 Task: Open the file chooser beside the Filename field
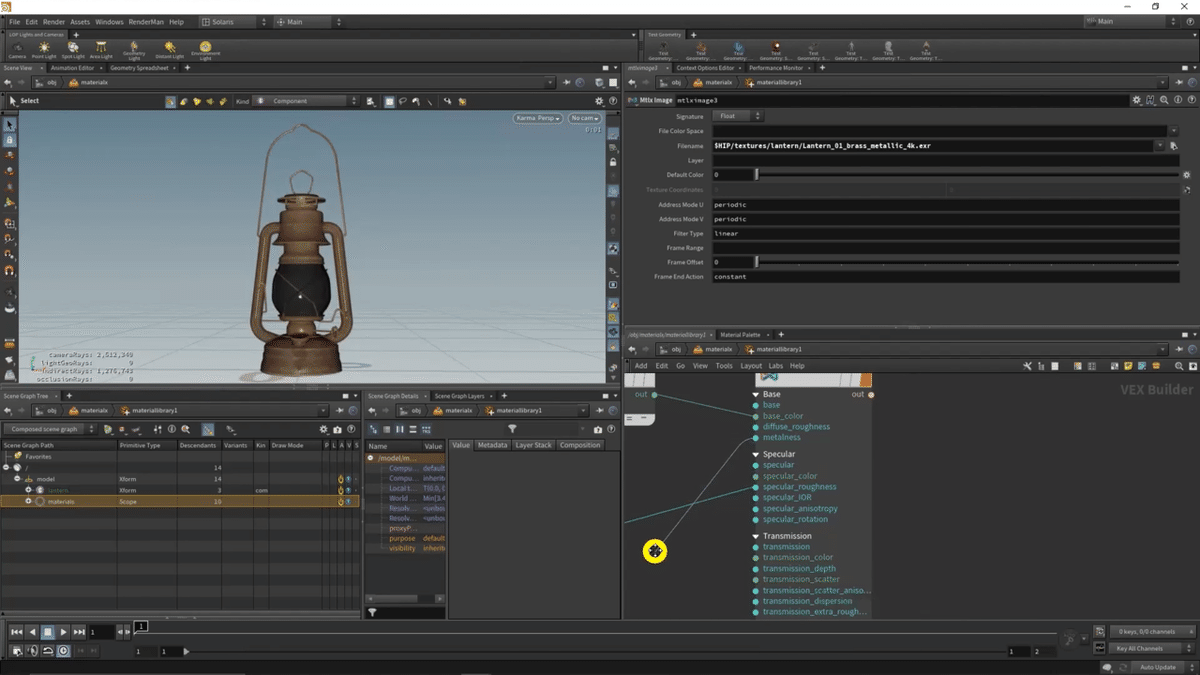click(x=1172, y=146)
